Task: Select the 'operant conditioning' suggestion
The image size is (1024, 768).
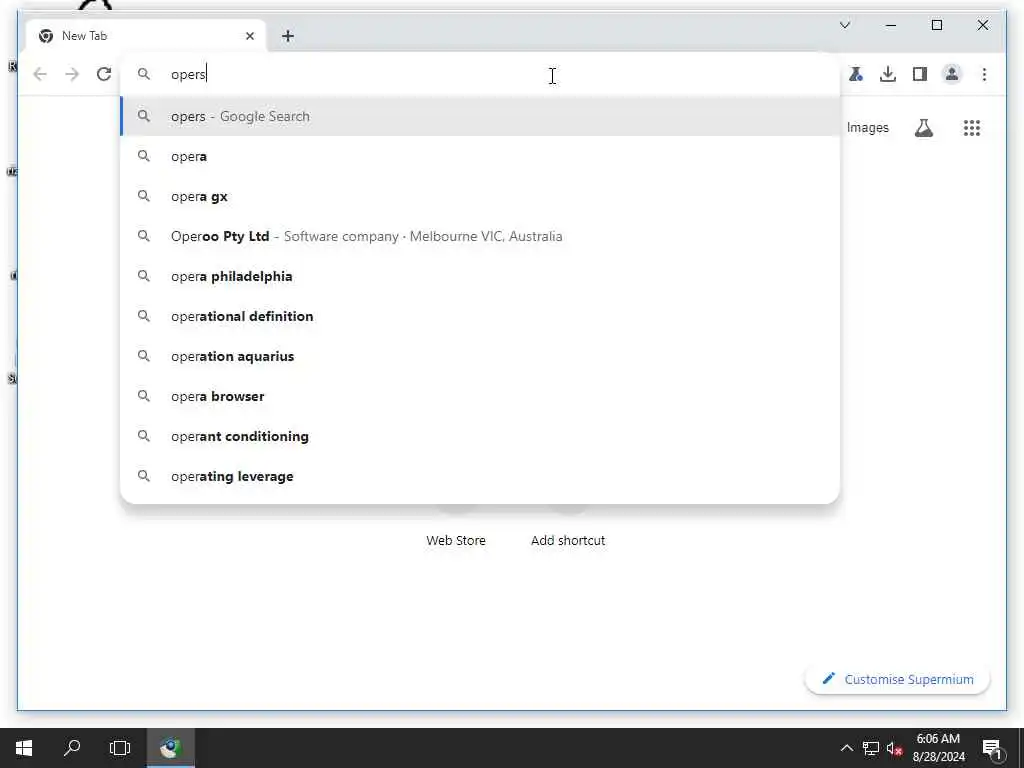Action: [480, 436]
